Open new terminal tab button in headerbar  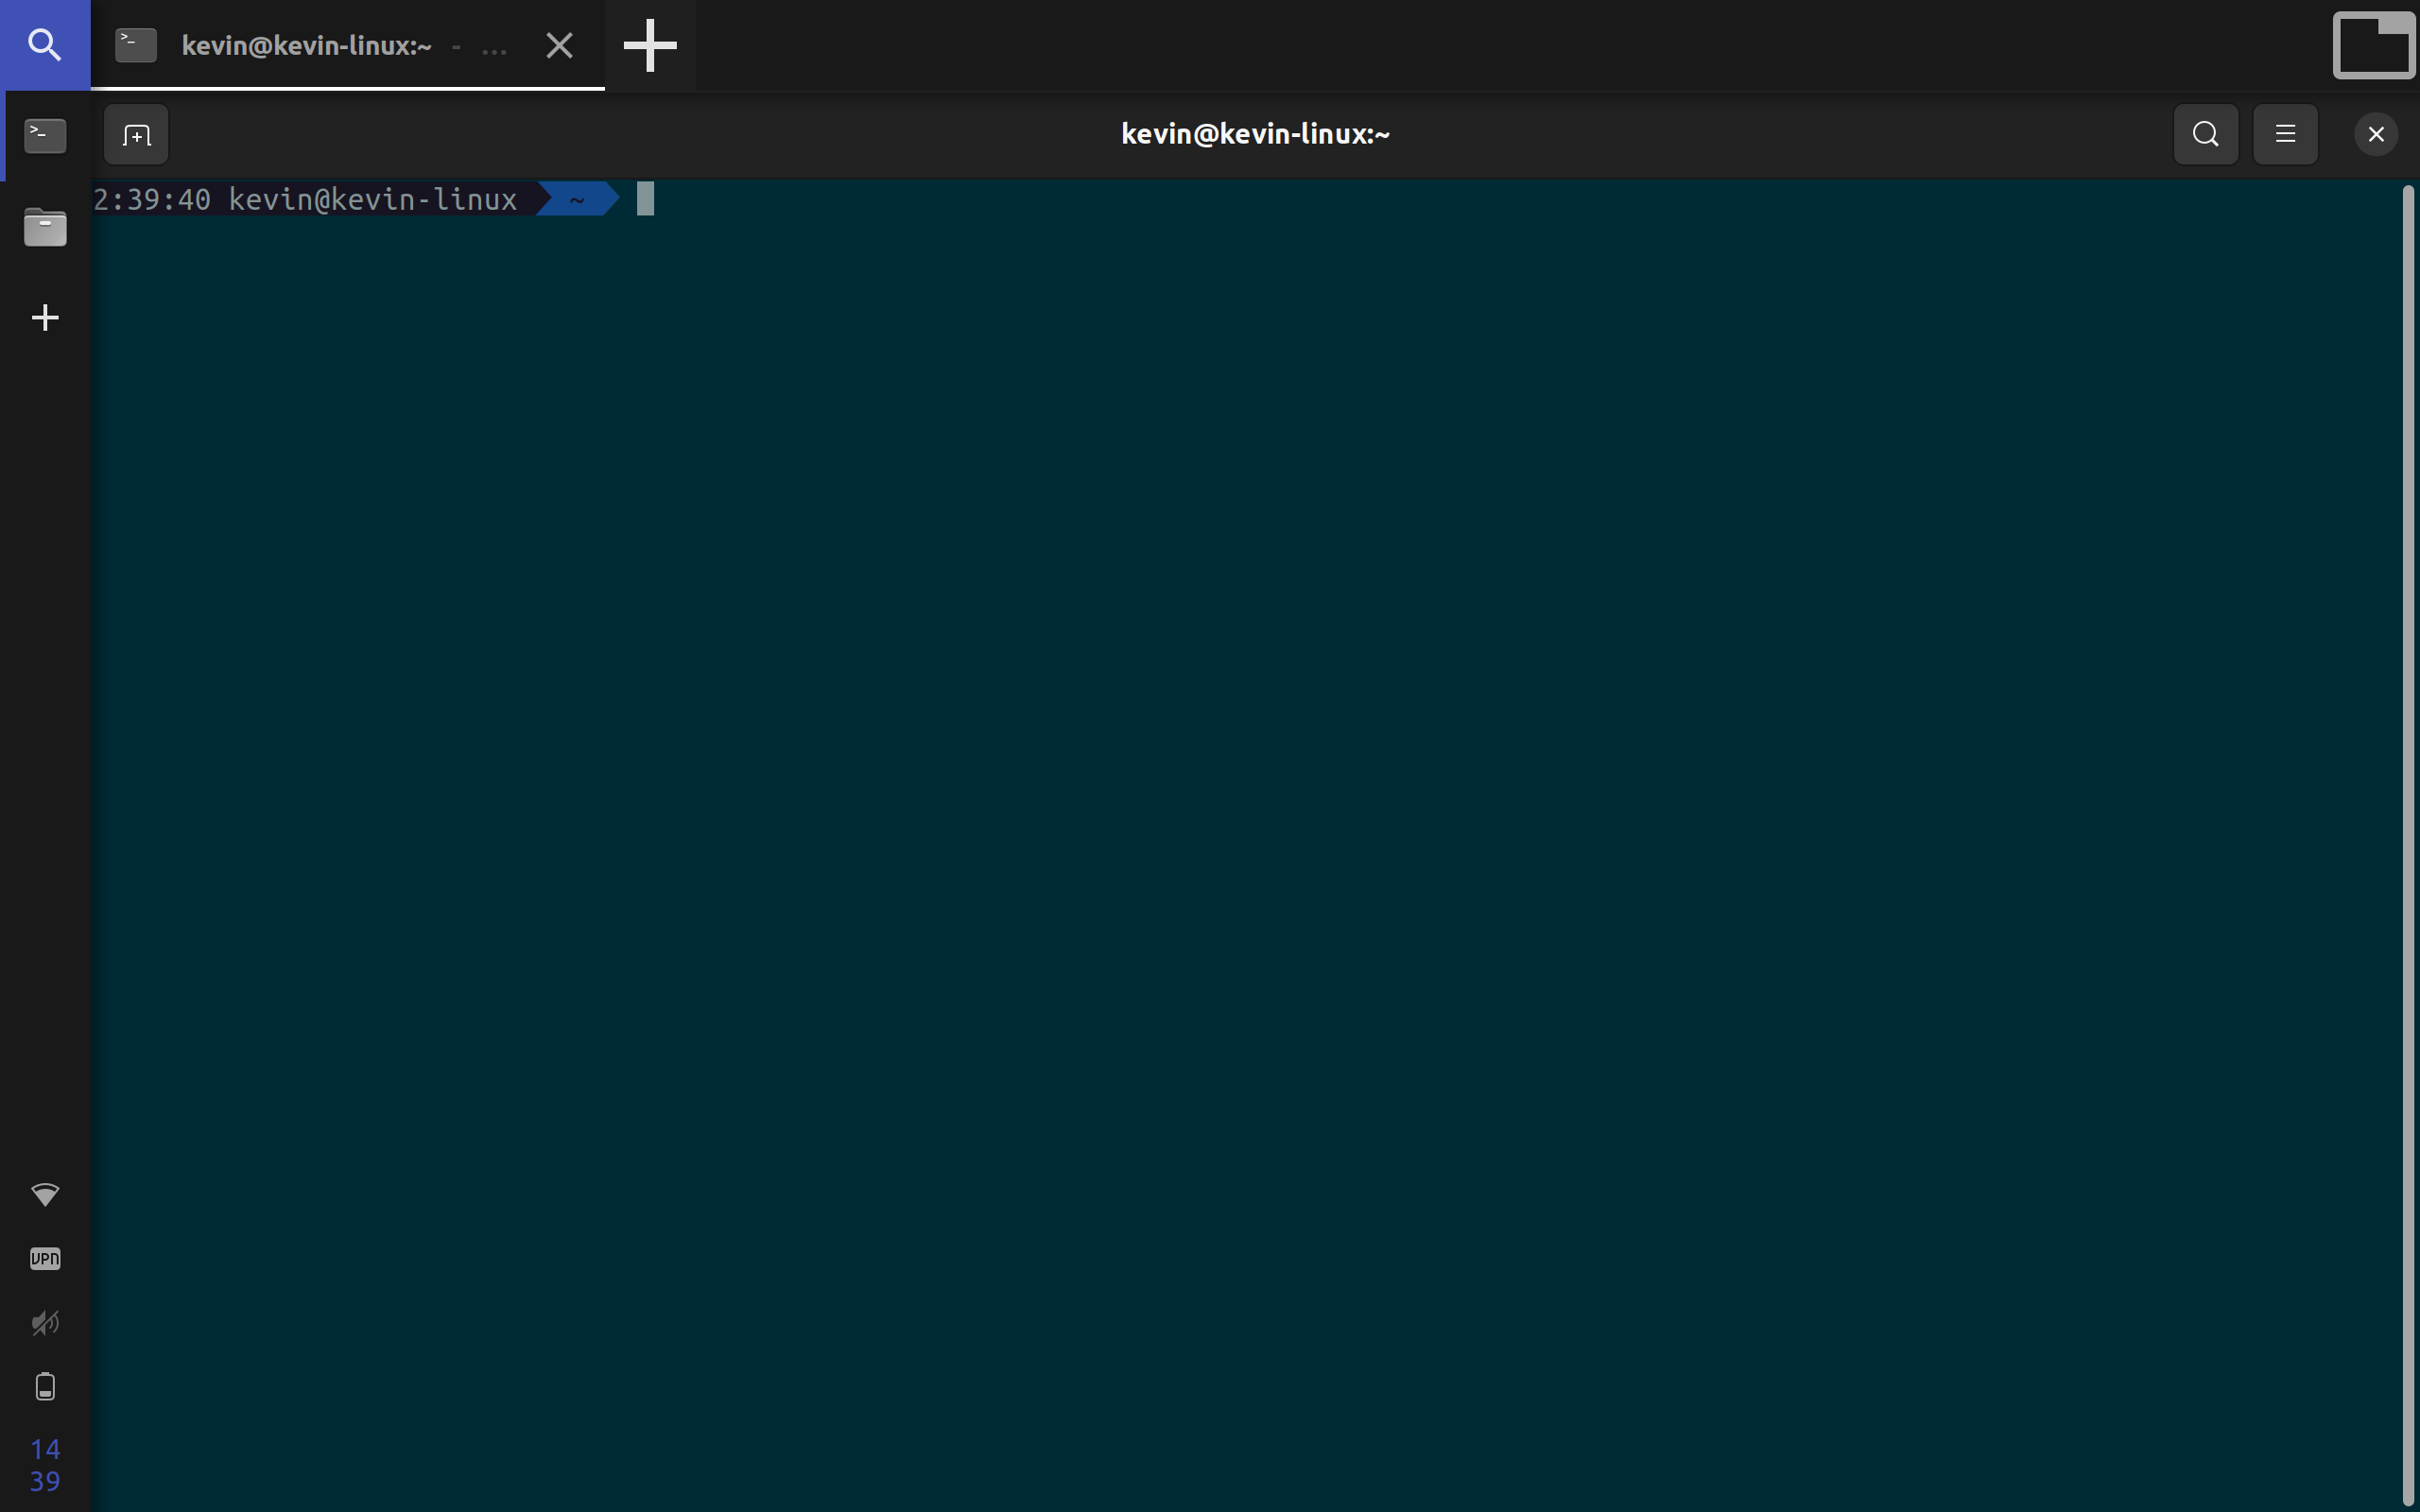point(136,134)
